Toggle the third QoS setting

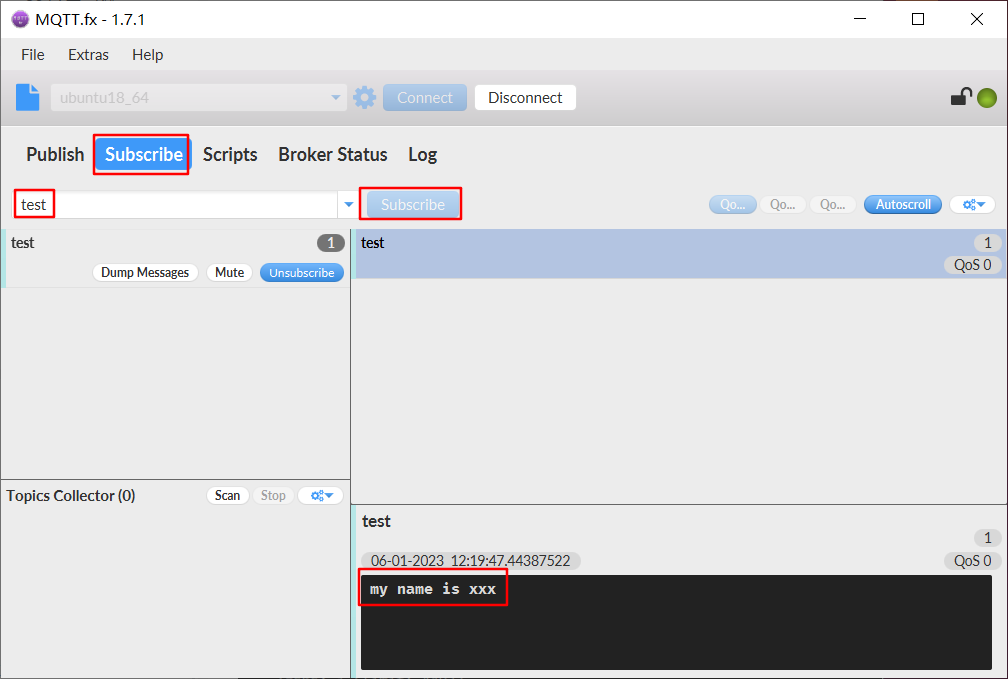(x=833, y=204)
